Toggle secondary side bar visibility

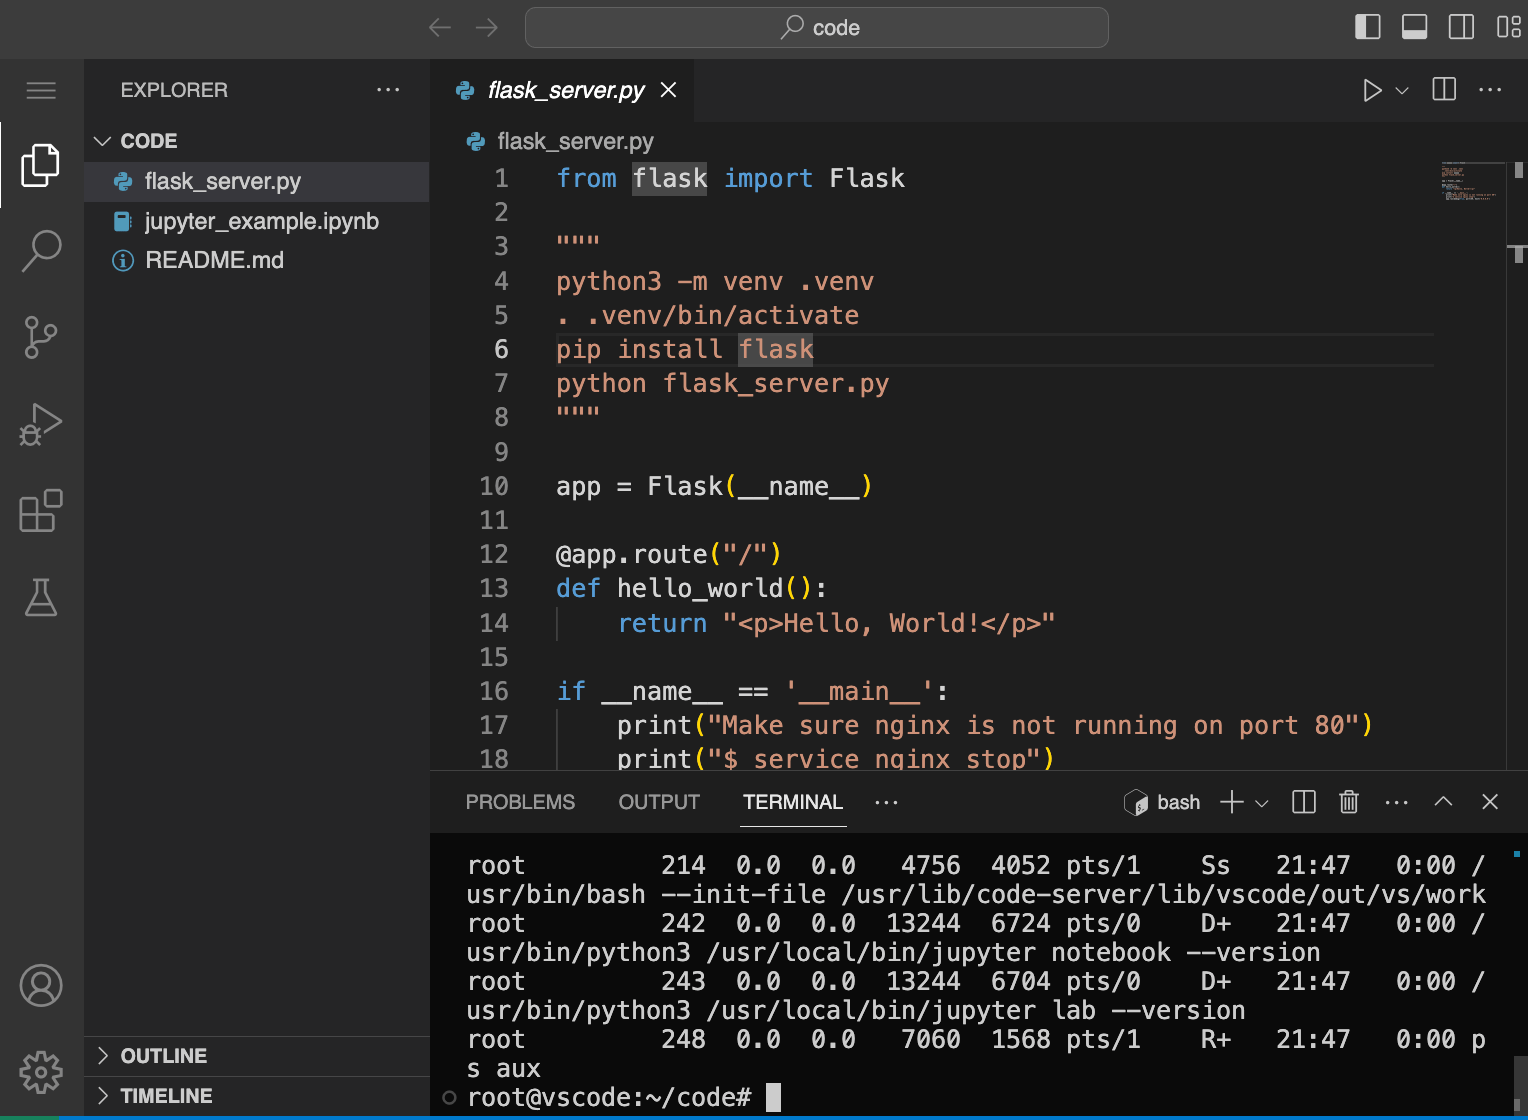click(x=1461, y=27)
